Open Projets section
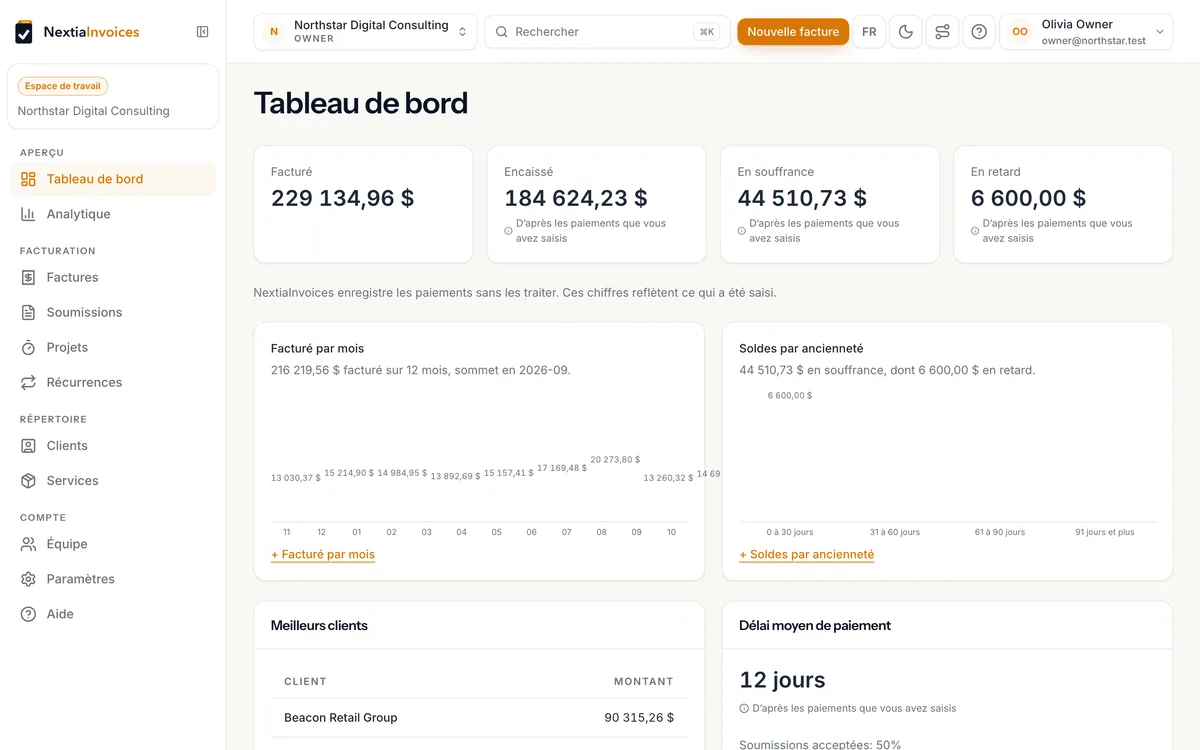The image size is (1200, 750). (113, 347)
